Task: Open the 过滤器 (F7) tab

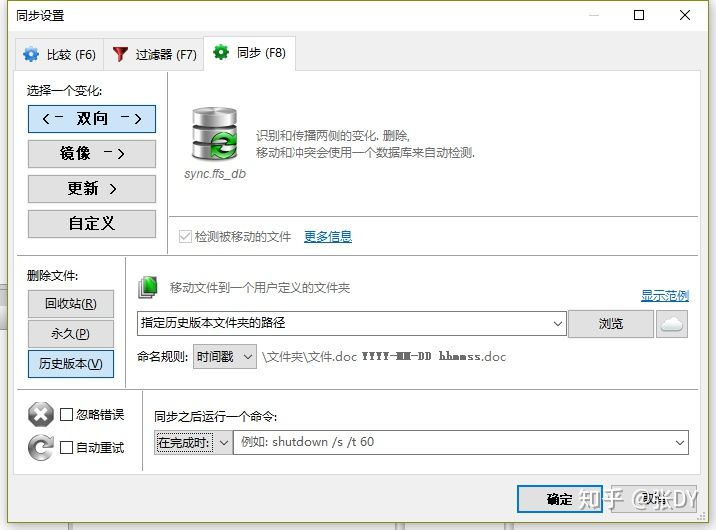Action: 154,54
